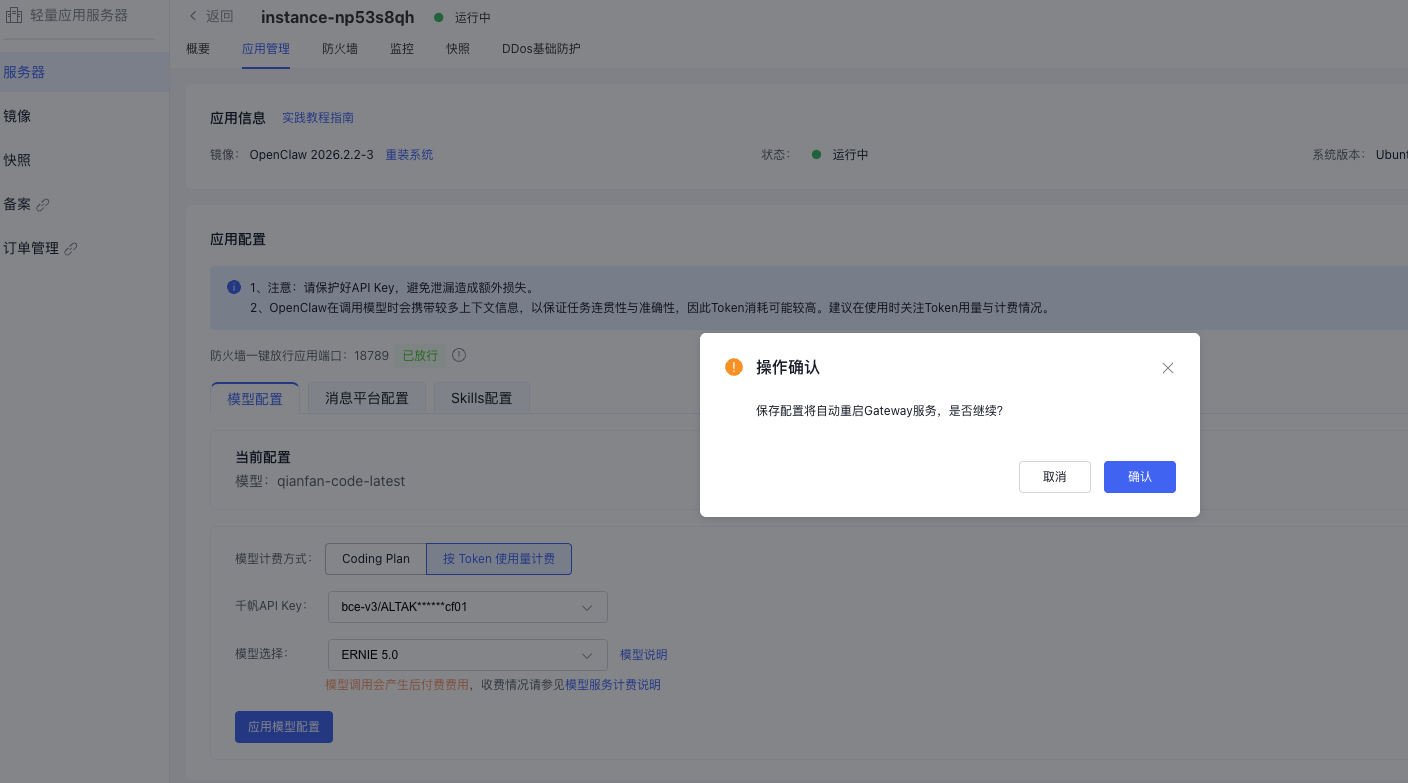Select Coding Plan billing option
This screenshot has height=783, width=1408.
point(375,559)
